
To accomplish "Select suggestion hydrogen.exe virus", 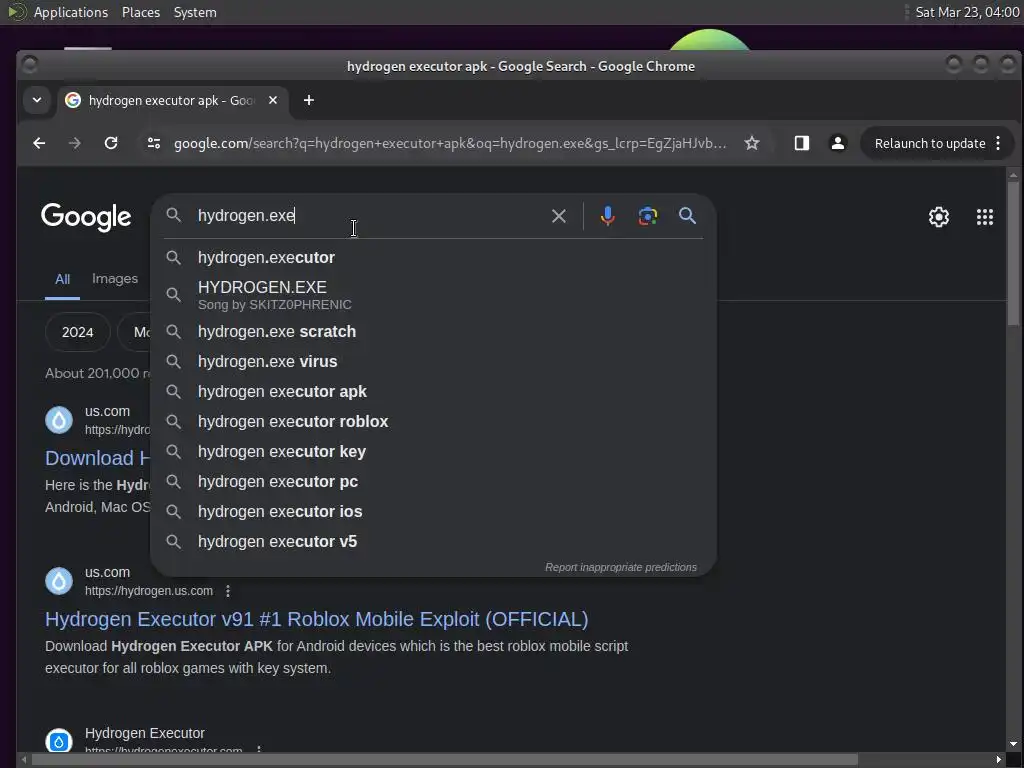I will point(433,361).
